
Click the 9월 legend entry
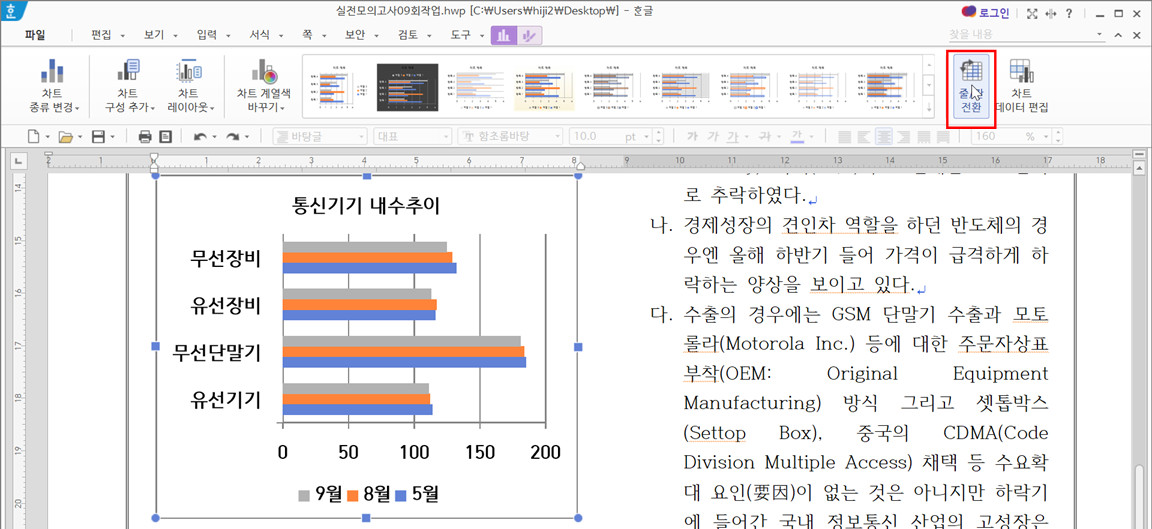pos(320,494)
